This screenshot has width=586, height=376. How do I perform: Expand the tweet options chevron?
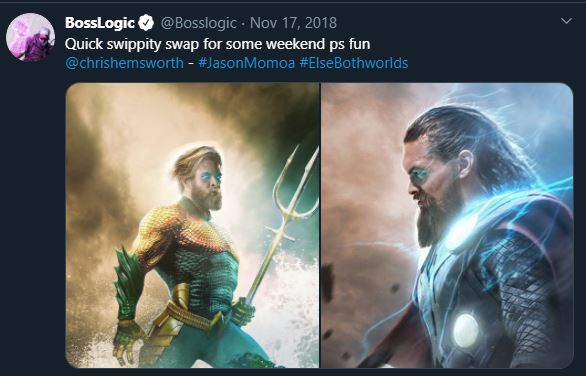567,21
